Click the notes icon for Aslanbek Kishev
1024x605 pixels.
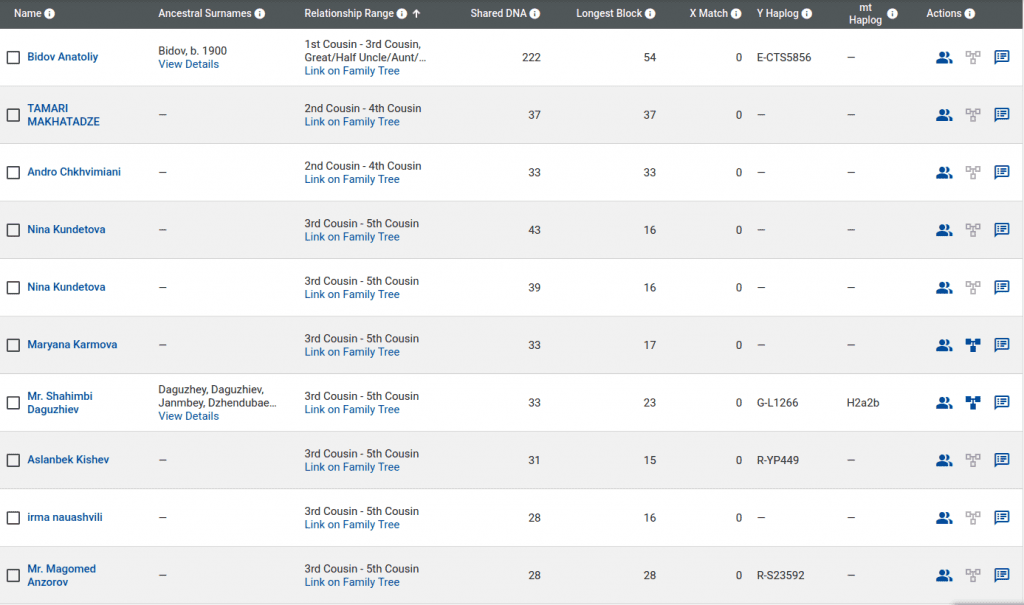[x=1001, y=461]
